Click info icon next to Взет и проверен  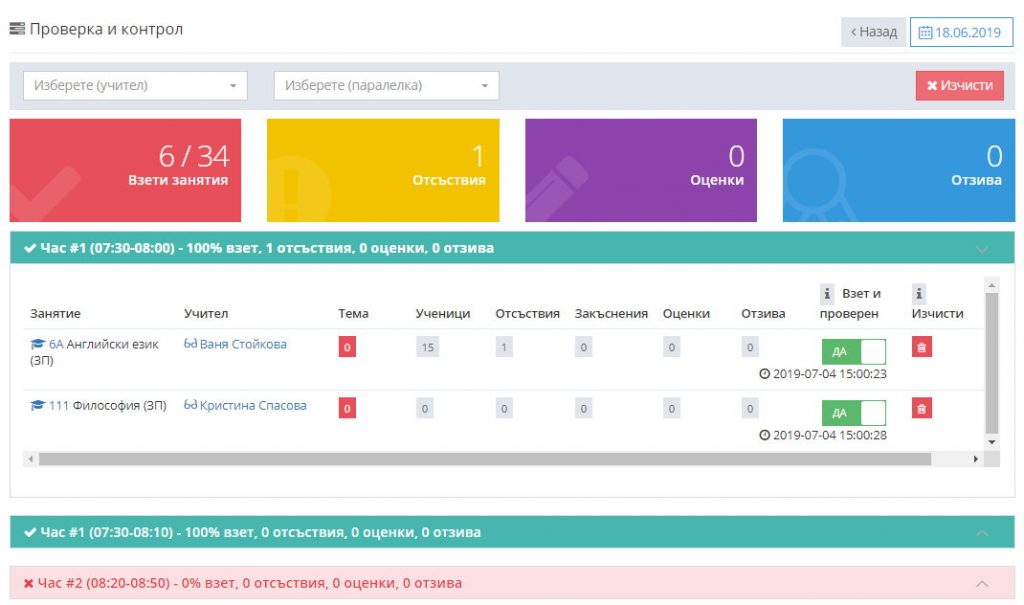tap(827, 294)
